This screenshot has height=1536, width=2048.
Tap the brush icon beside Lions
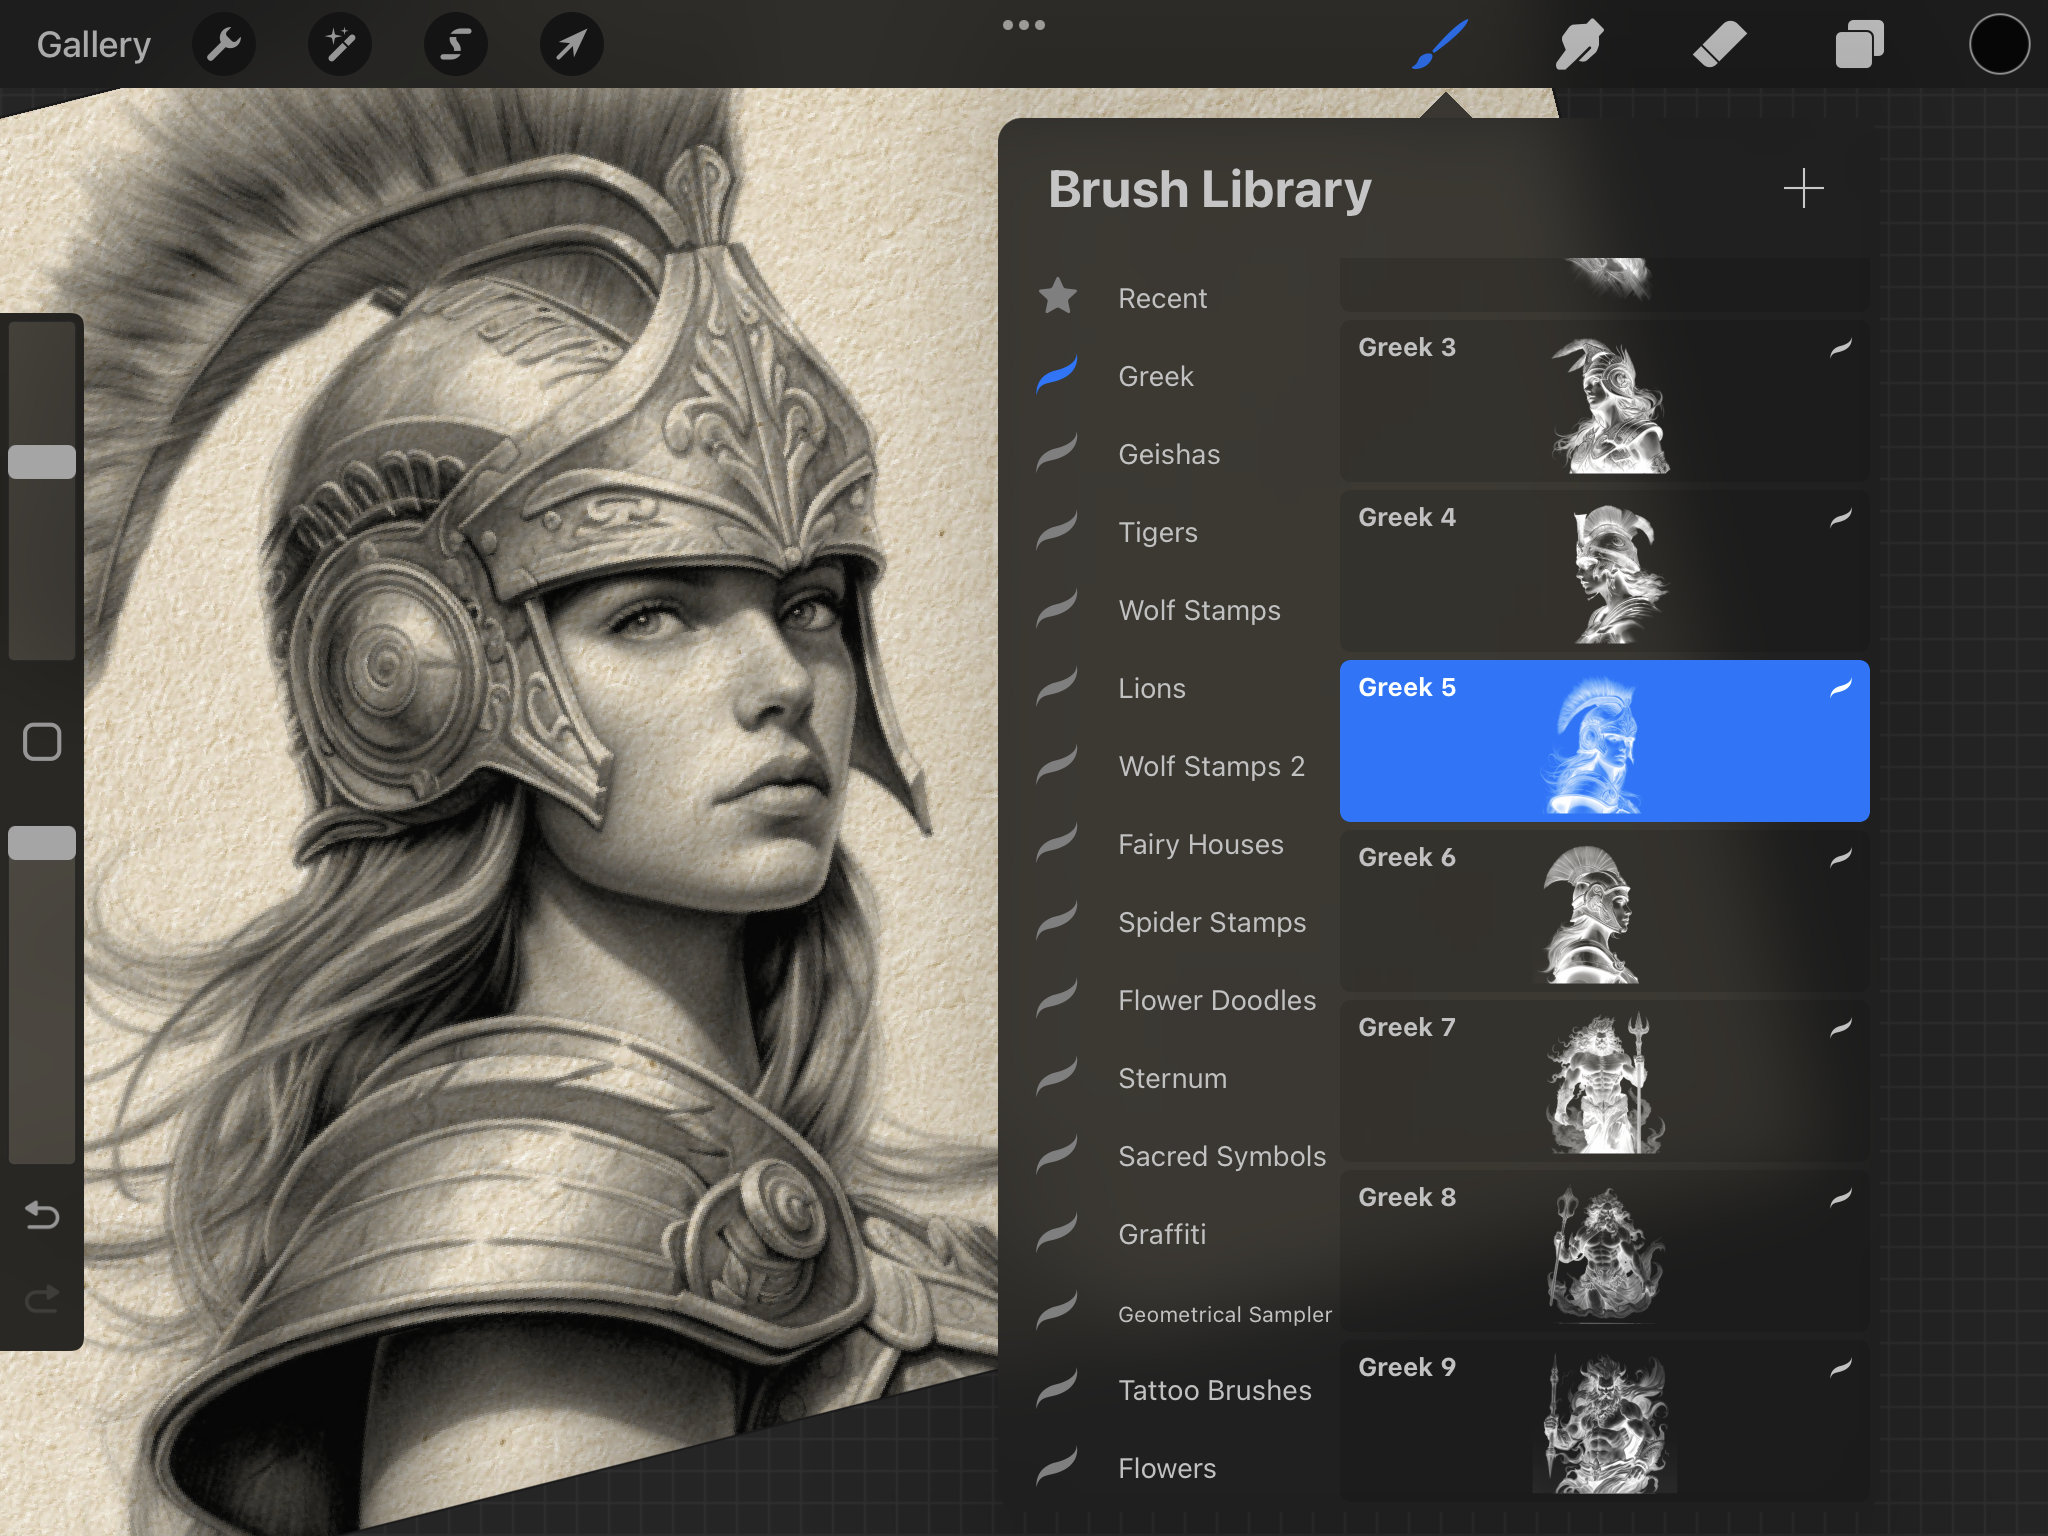(x=1057, y=686)
